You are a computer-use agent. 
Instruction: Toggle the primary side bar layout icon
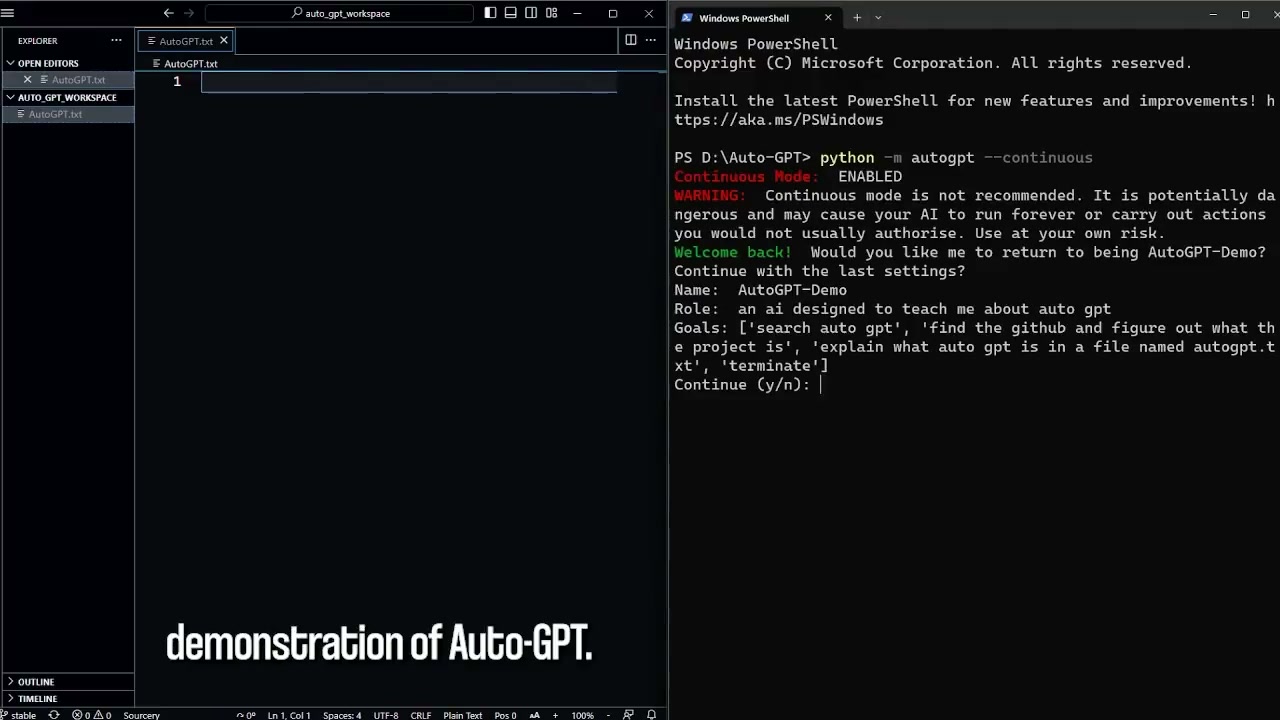tap(490, 13)
